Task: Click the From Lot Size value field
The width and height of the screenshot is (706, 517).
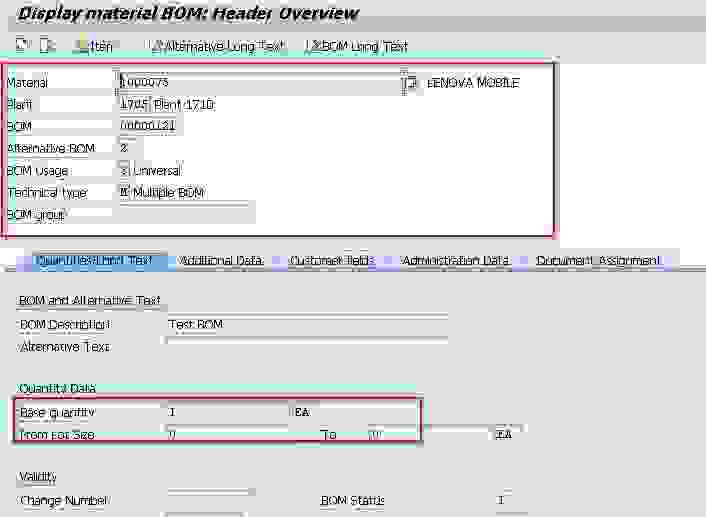Action: click(227, 435)
